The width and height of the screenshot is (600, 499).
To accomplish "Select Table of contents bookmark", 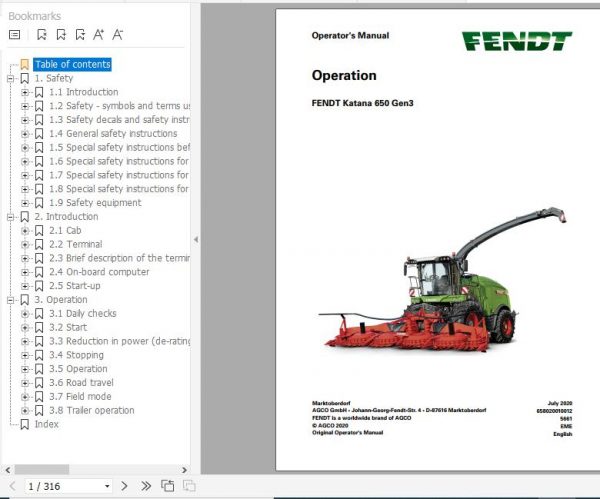I will pyautogui.click(x=73, y=64).
